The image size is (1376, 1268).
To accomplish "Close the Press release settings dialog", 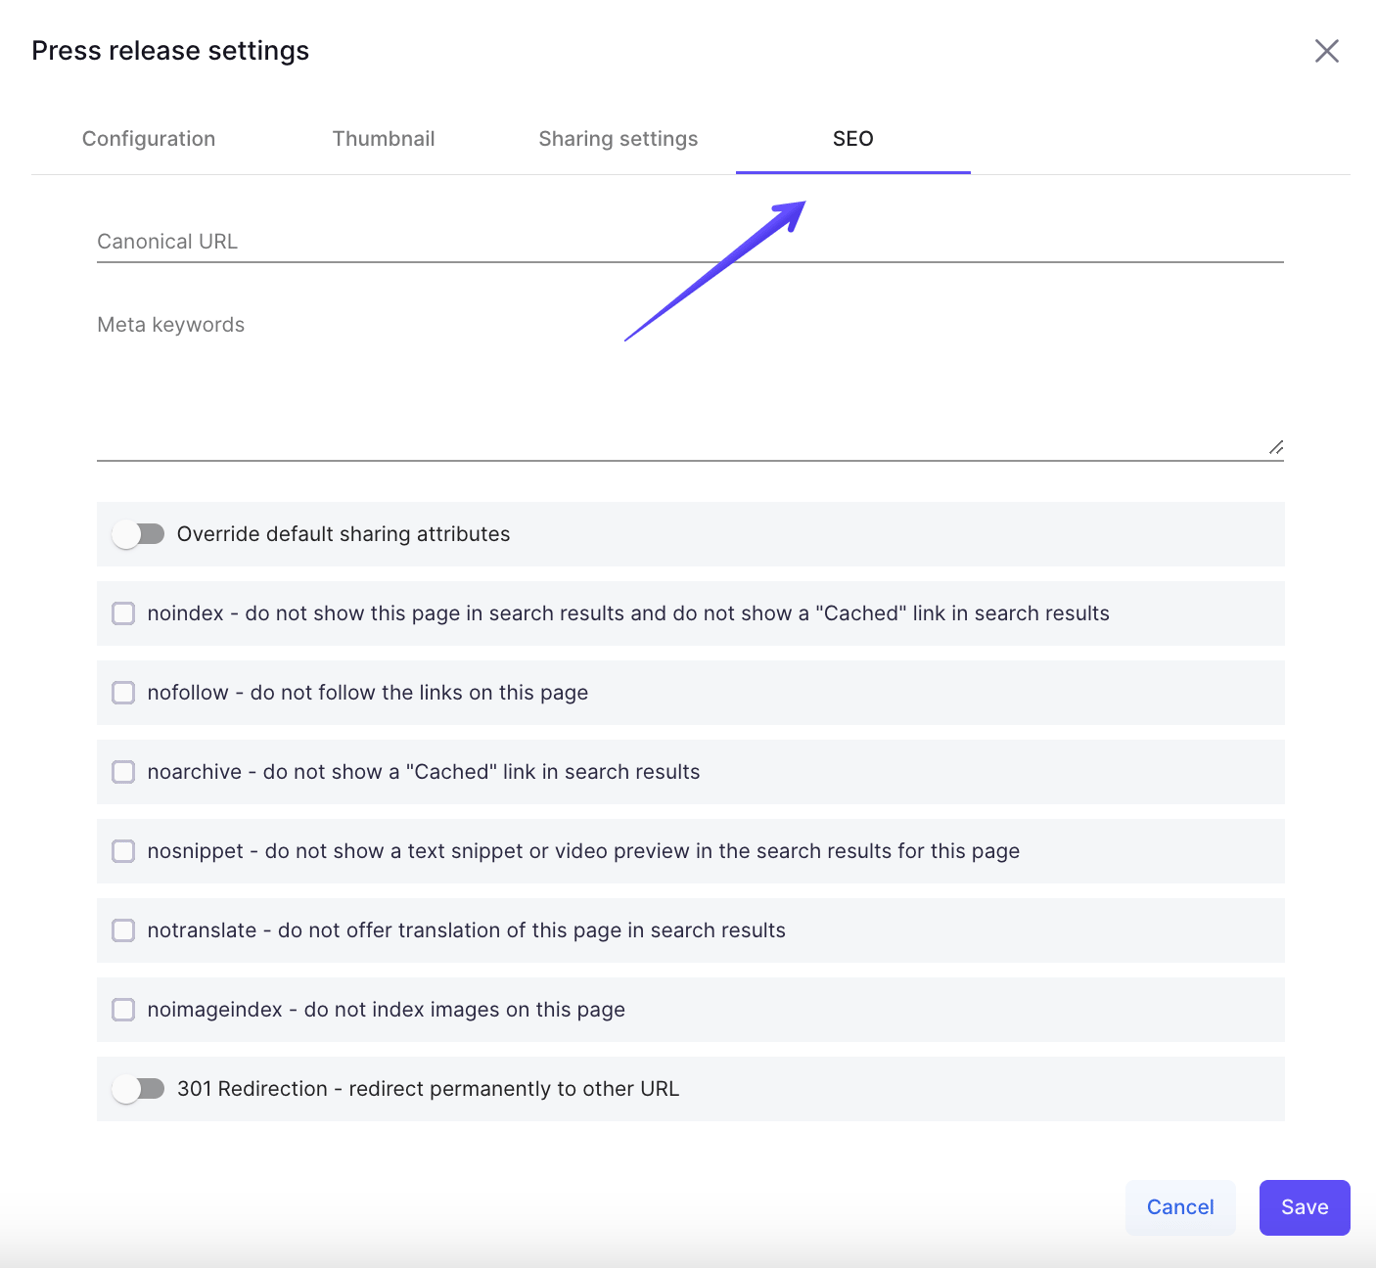I will click(1326, 50).
